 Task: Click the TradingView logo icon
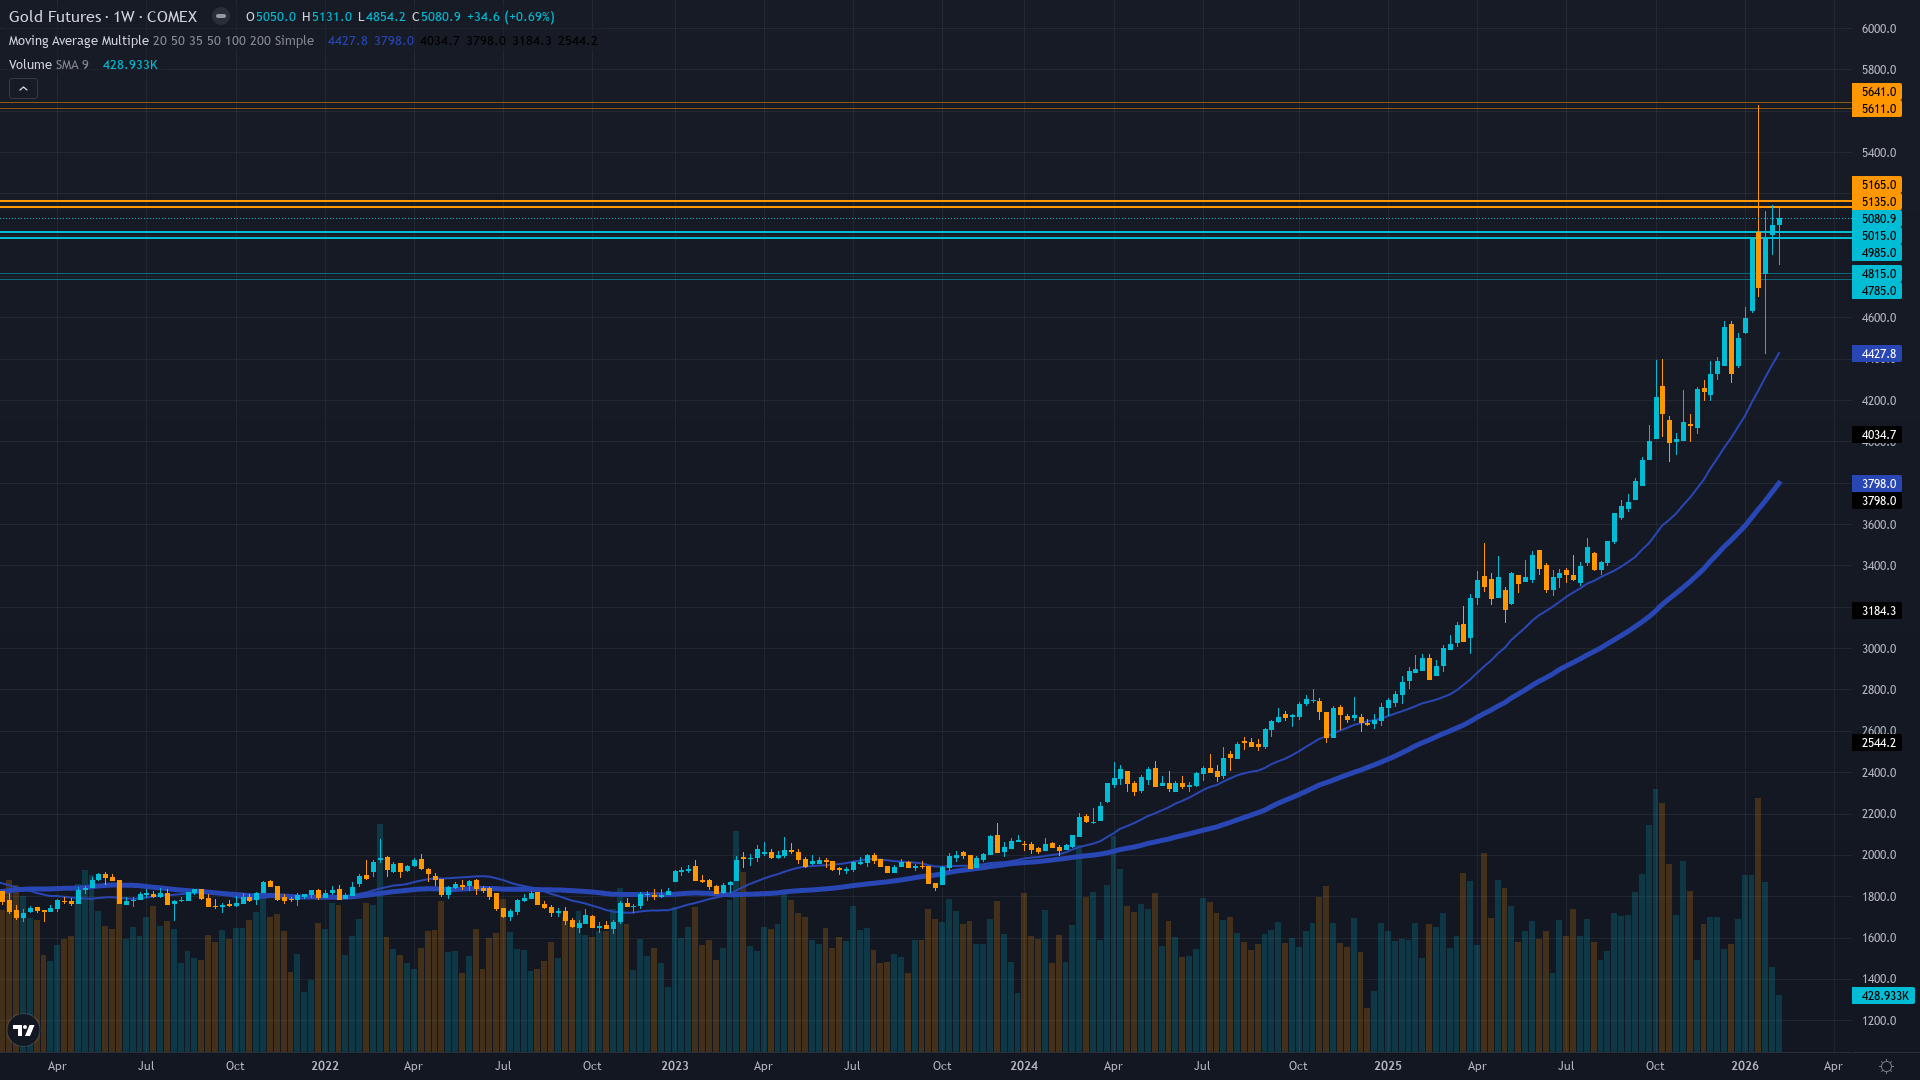tap(23, 1030)
